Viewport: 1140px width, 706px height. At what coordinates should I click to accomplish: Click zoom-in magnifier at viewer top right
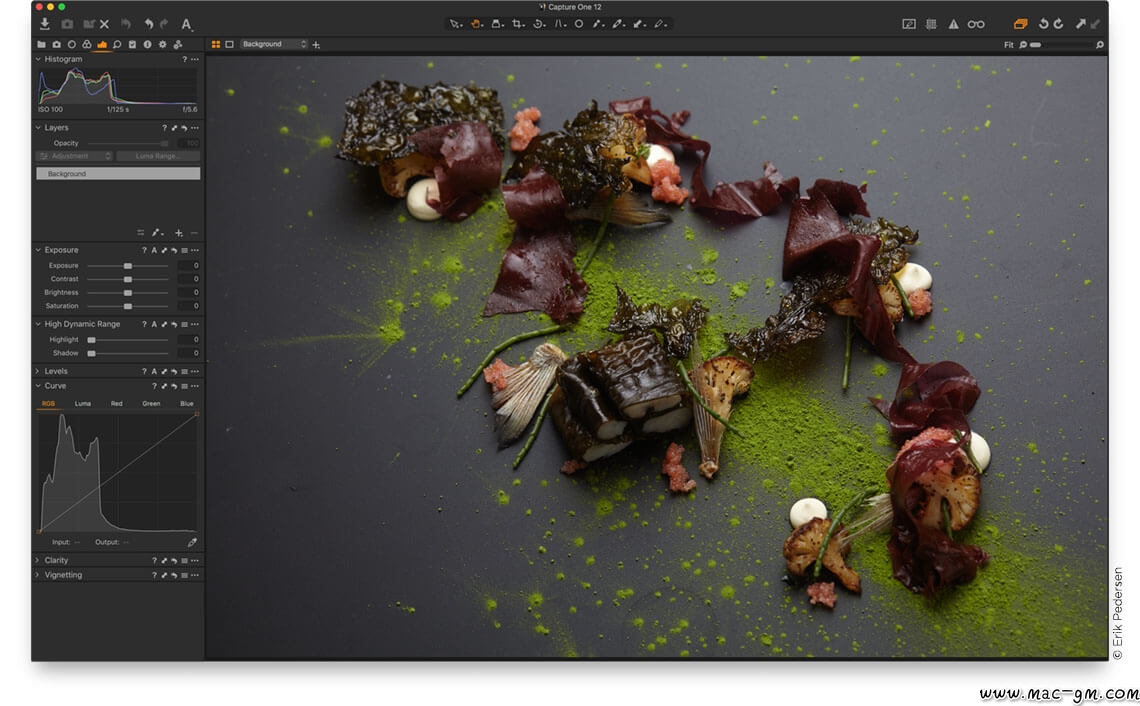click(x=1099, y=45)
